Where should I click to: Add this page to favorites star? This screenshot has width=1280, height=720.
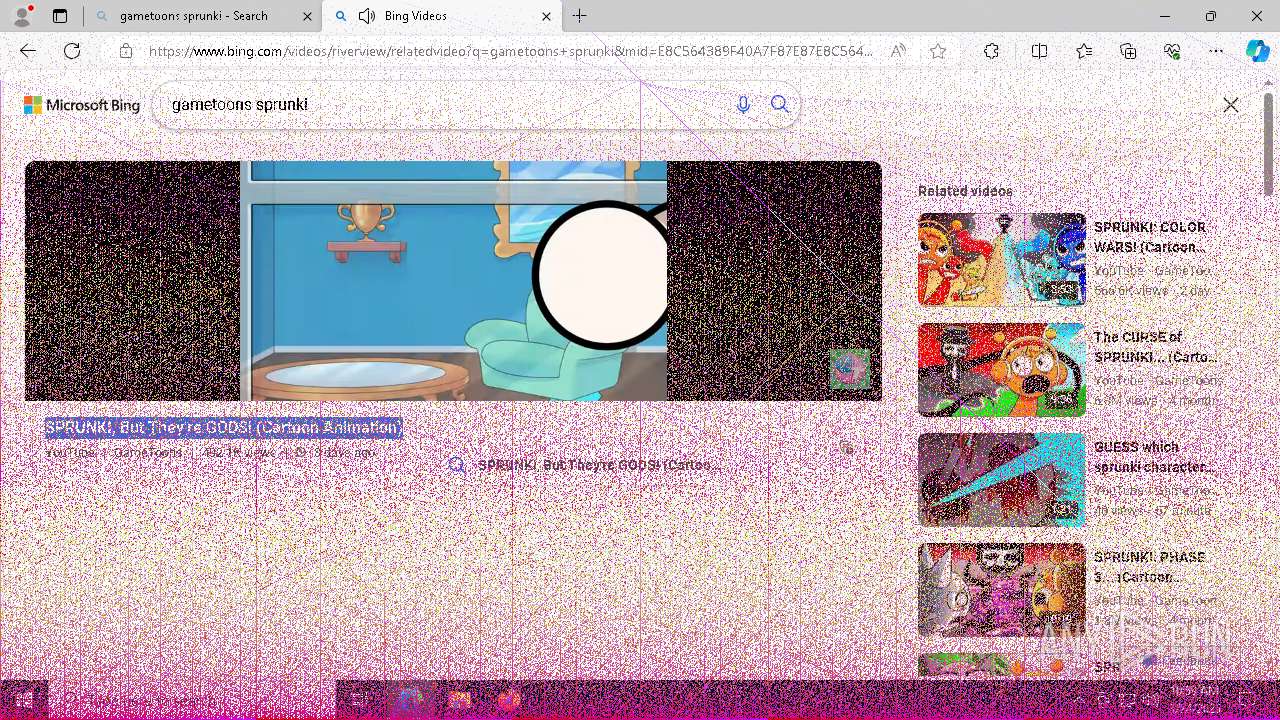coord(938,51)
